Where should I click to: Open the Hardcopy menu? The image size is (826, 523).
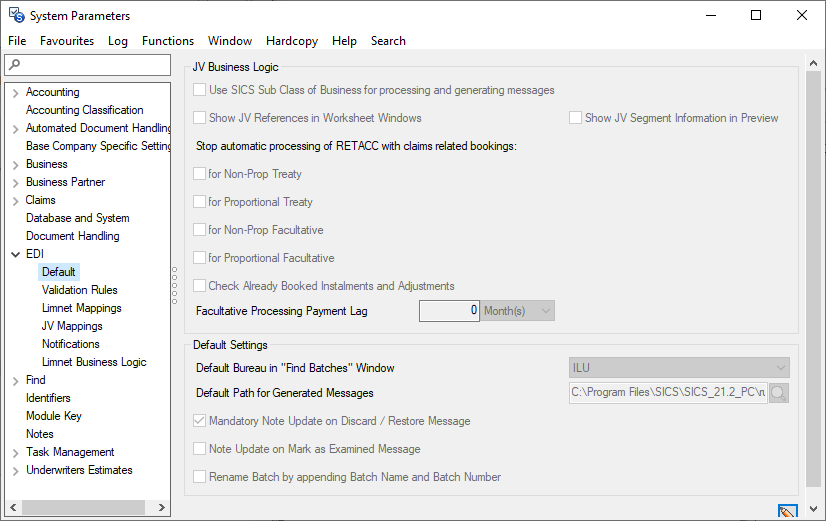click(292, 41)
